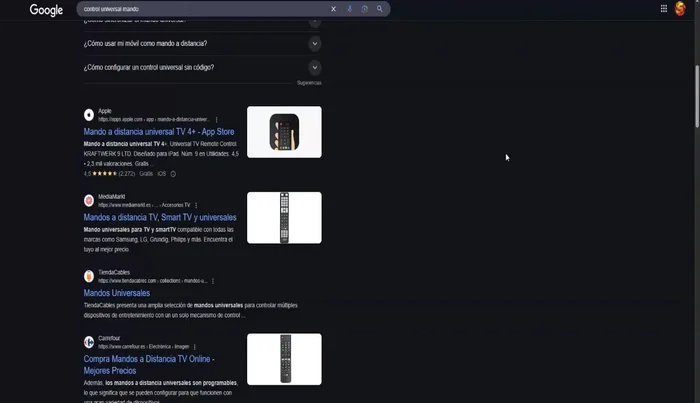Open "Mando a distancia universal TV 4+ - App Store"
This screenshot has width=700, height=403.
click(x=159, y=131)
